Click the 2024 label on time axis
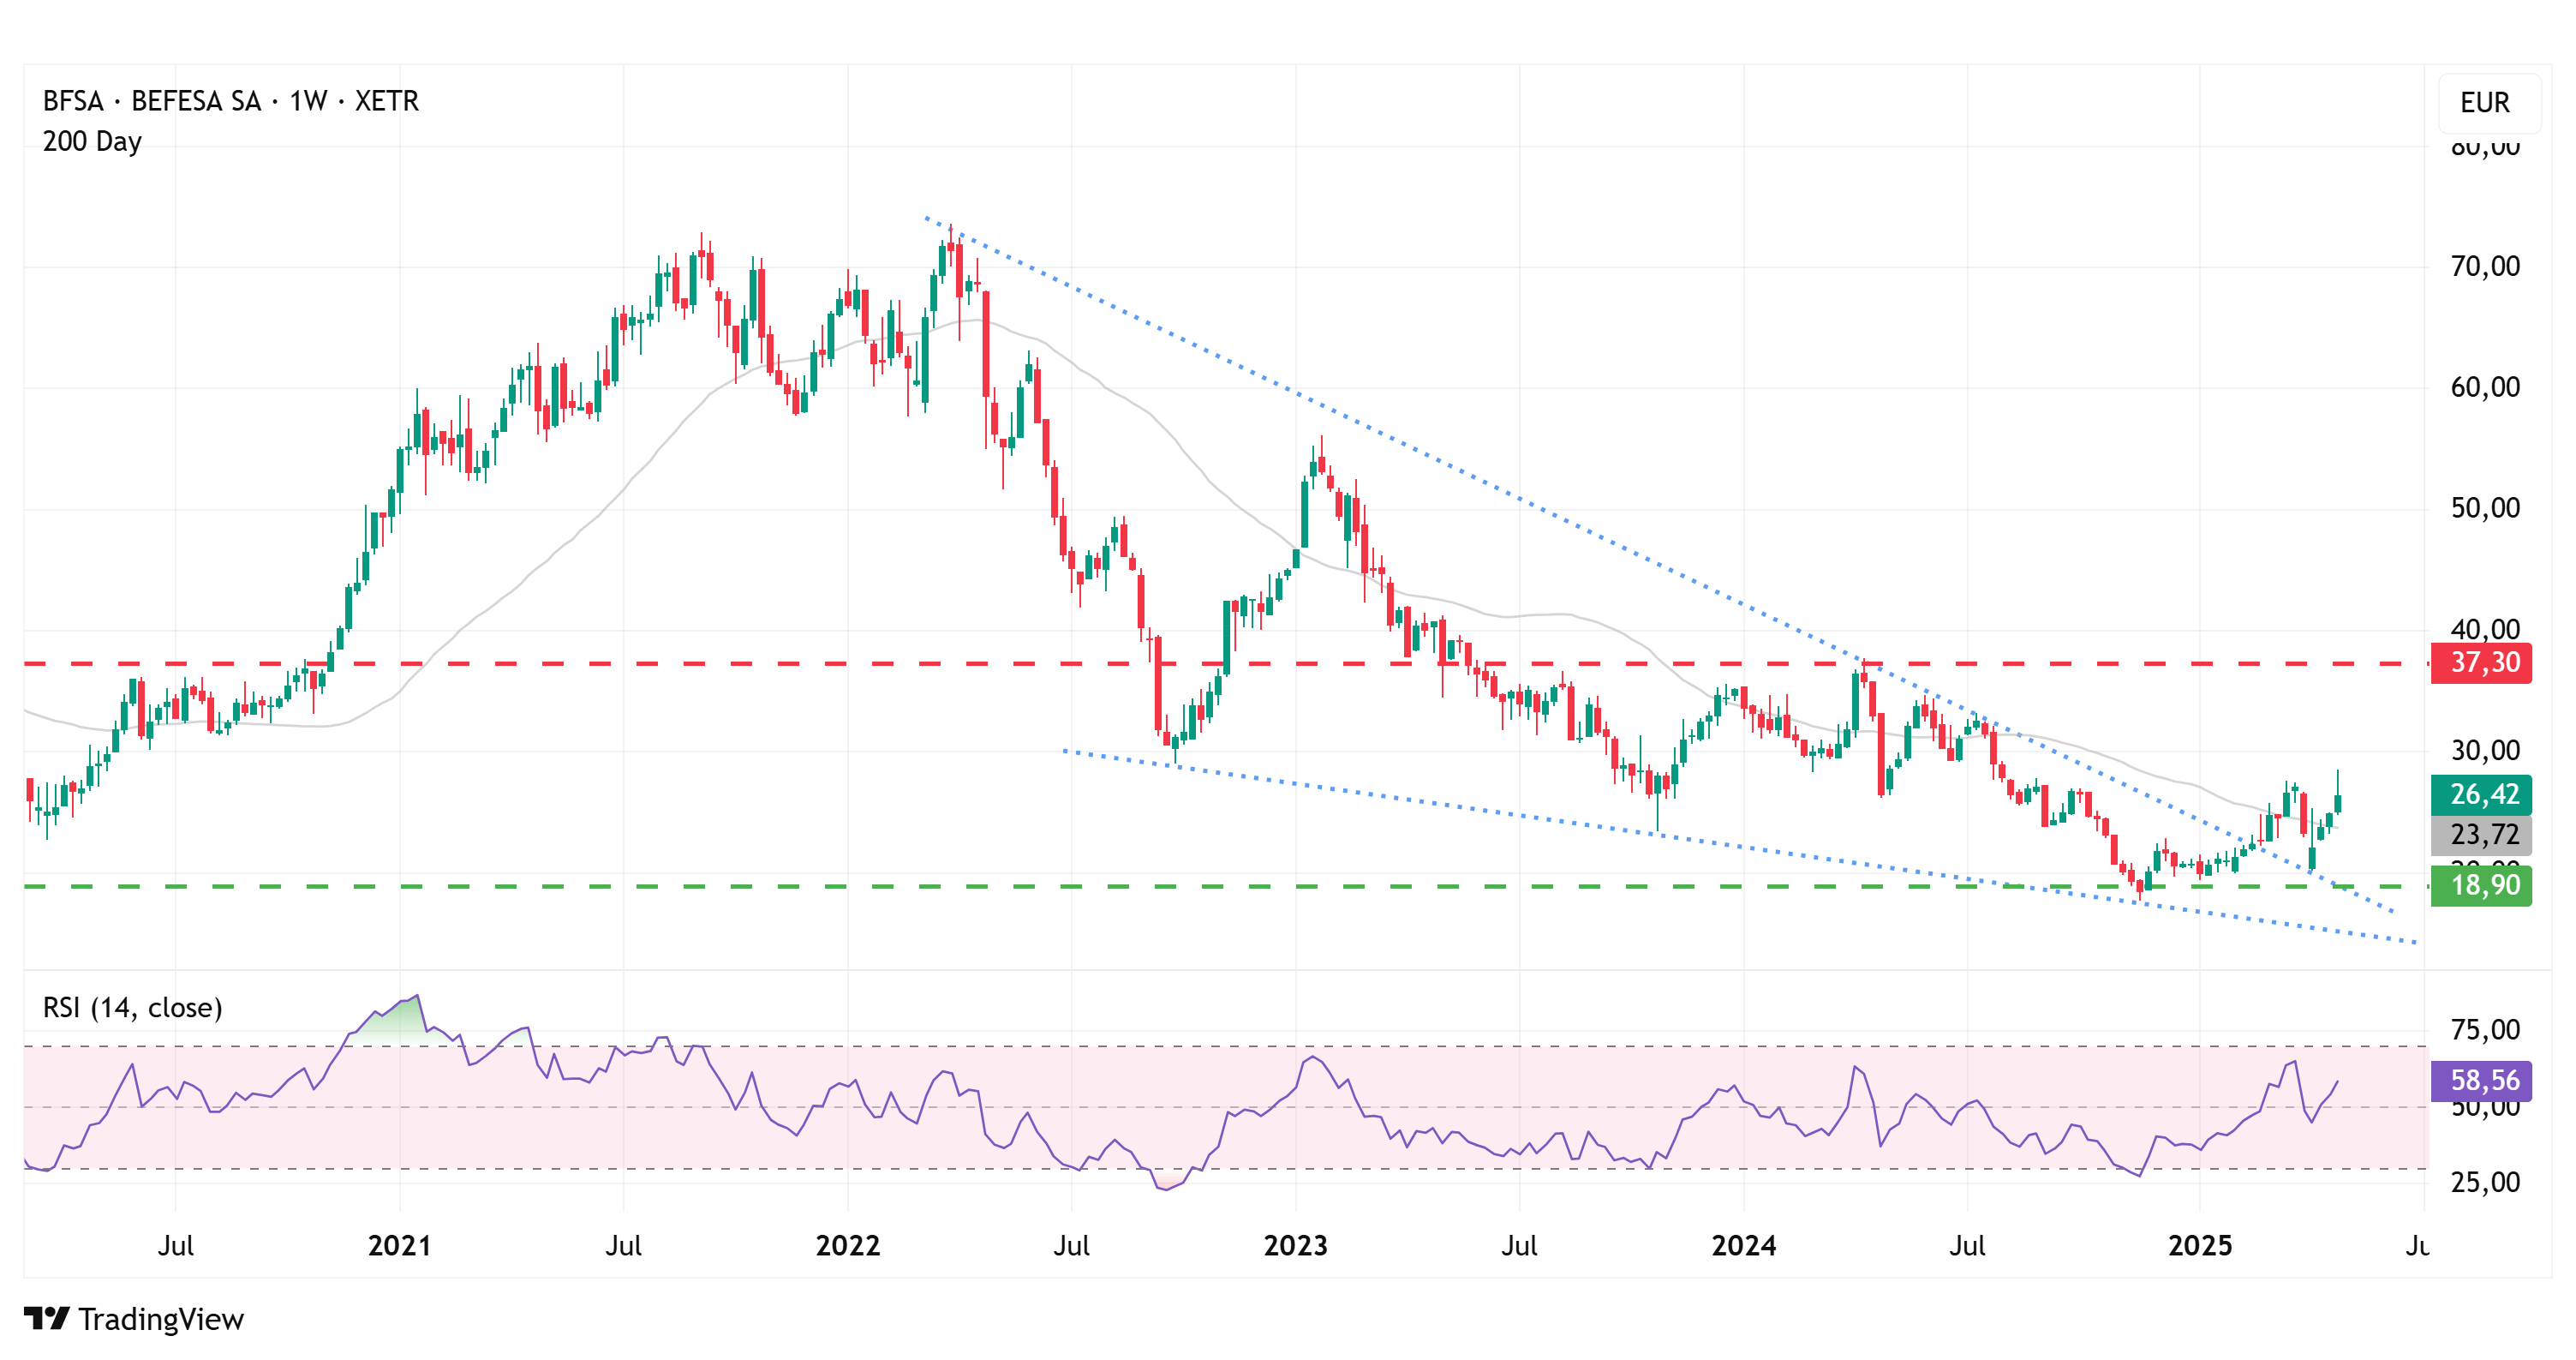 (x=1743, y=1245)
